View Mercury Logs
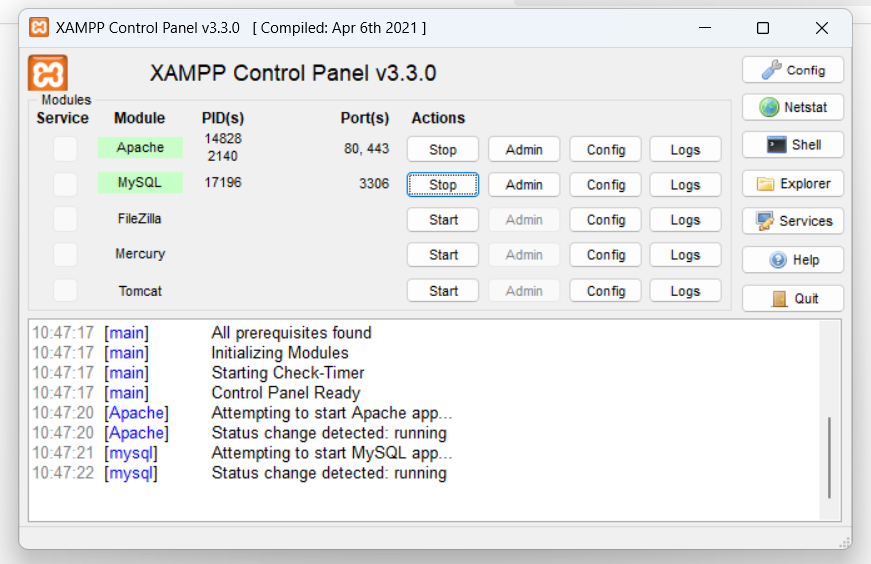The width and height of the screenshot is (871, 564). (x=685, y=254)
